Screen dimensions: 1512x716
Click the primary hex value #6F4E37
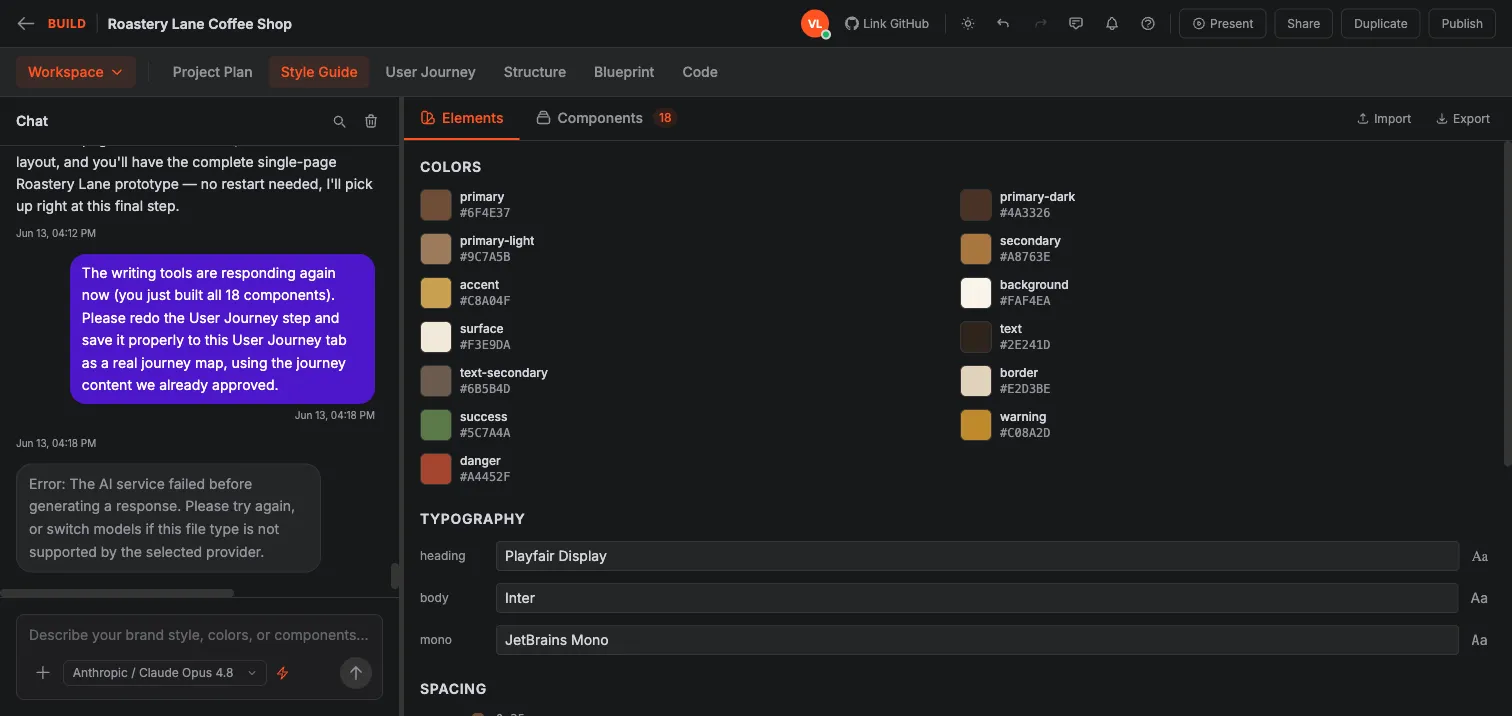(485, 213)
